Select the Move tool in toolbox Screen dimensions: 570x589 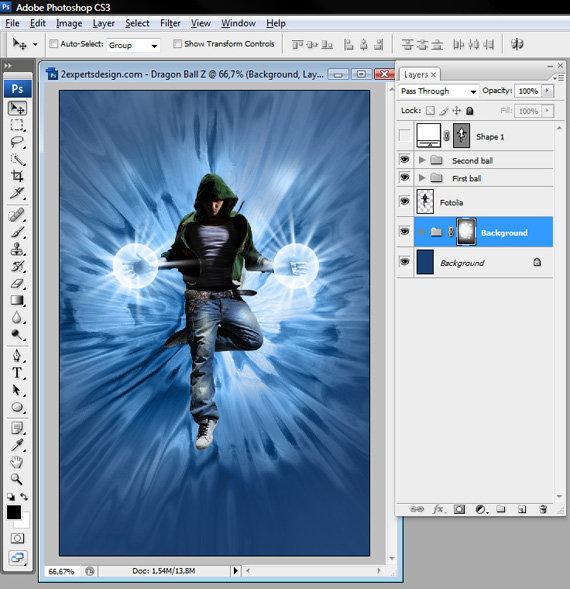click(17, 109)
